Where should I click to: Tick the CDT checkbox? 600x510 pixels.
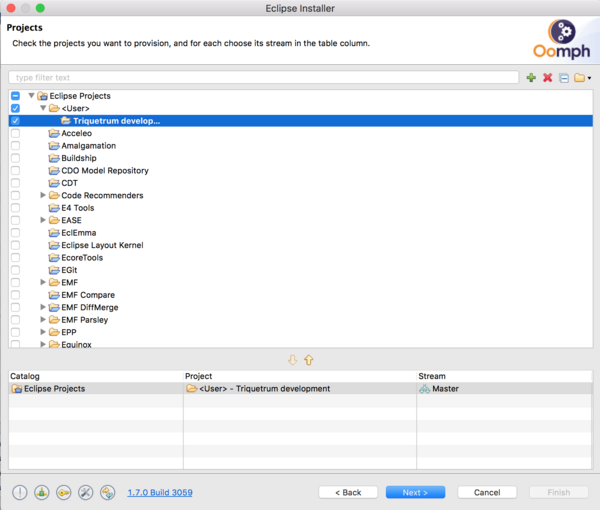click(x=15, y=183)
